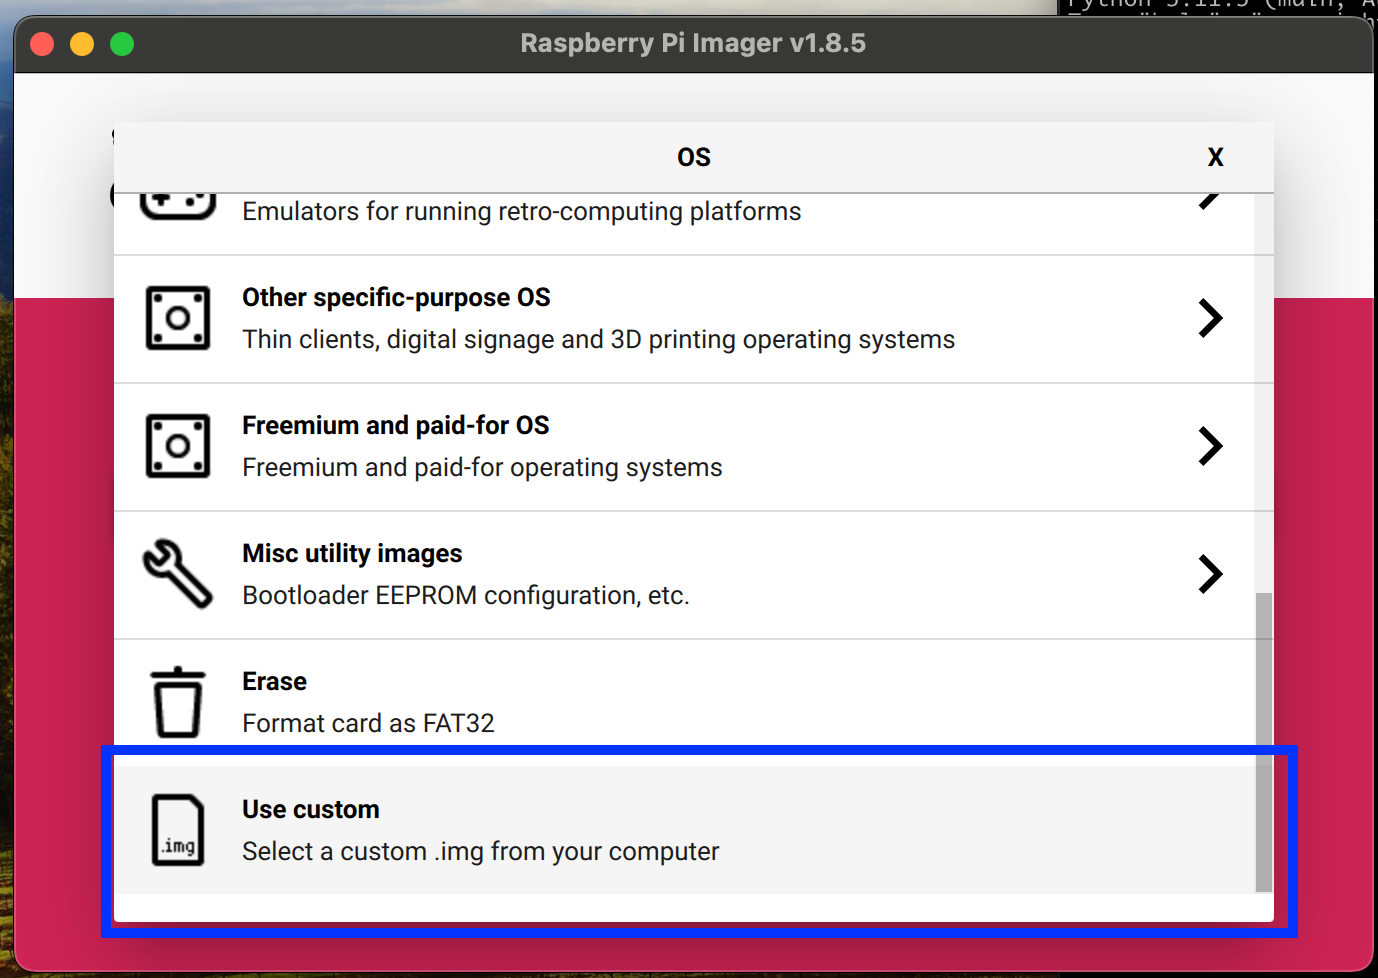Select the Use custom entry title

click(x=311, y=809)
